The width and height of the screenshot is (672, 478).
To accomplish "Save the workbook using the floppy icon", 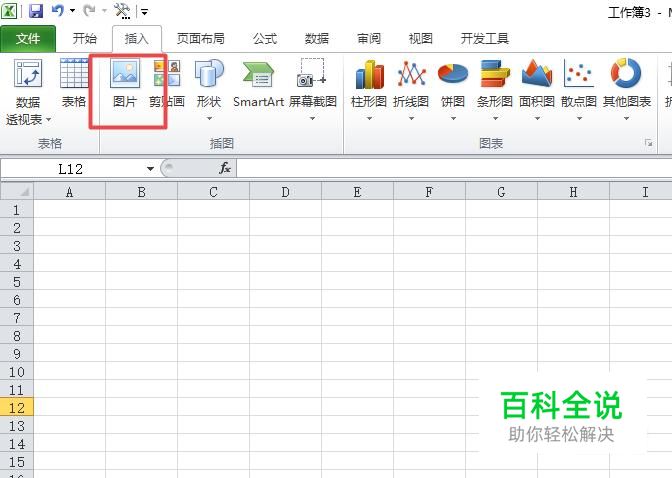I will click(36, 11).
